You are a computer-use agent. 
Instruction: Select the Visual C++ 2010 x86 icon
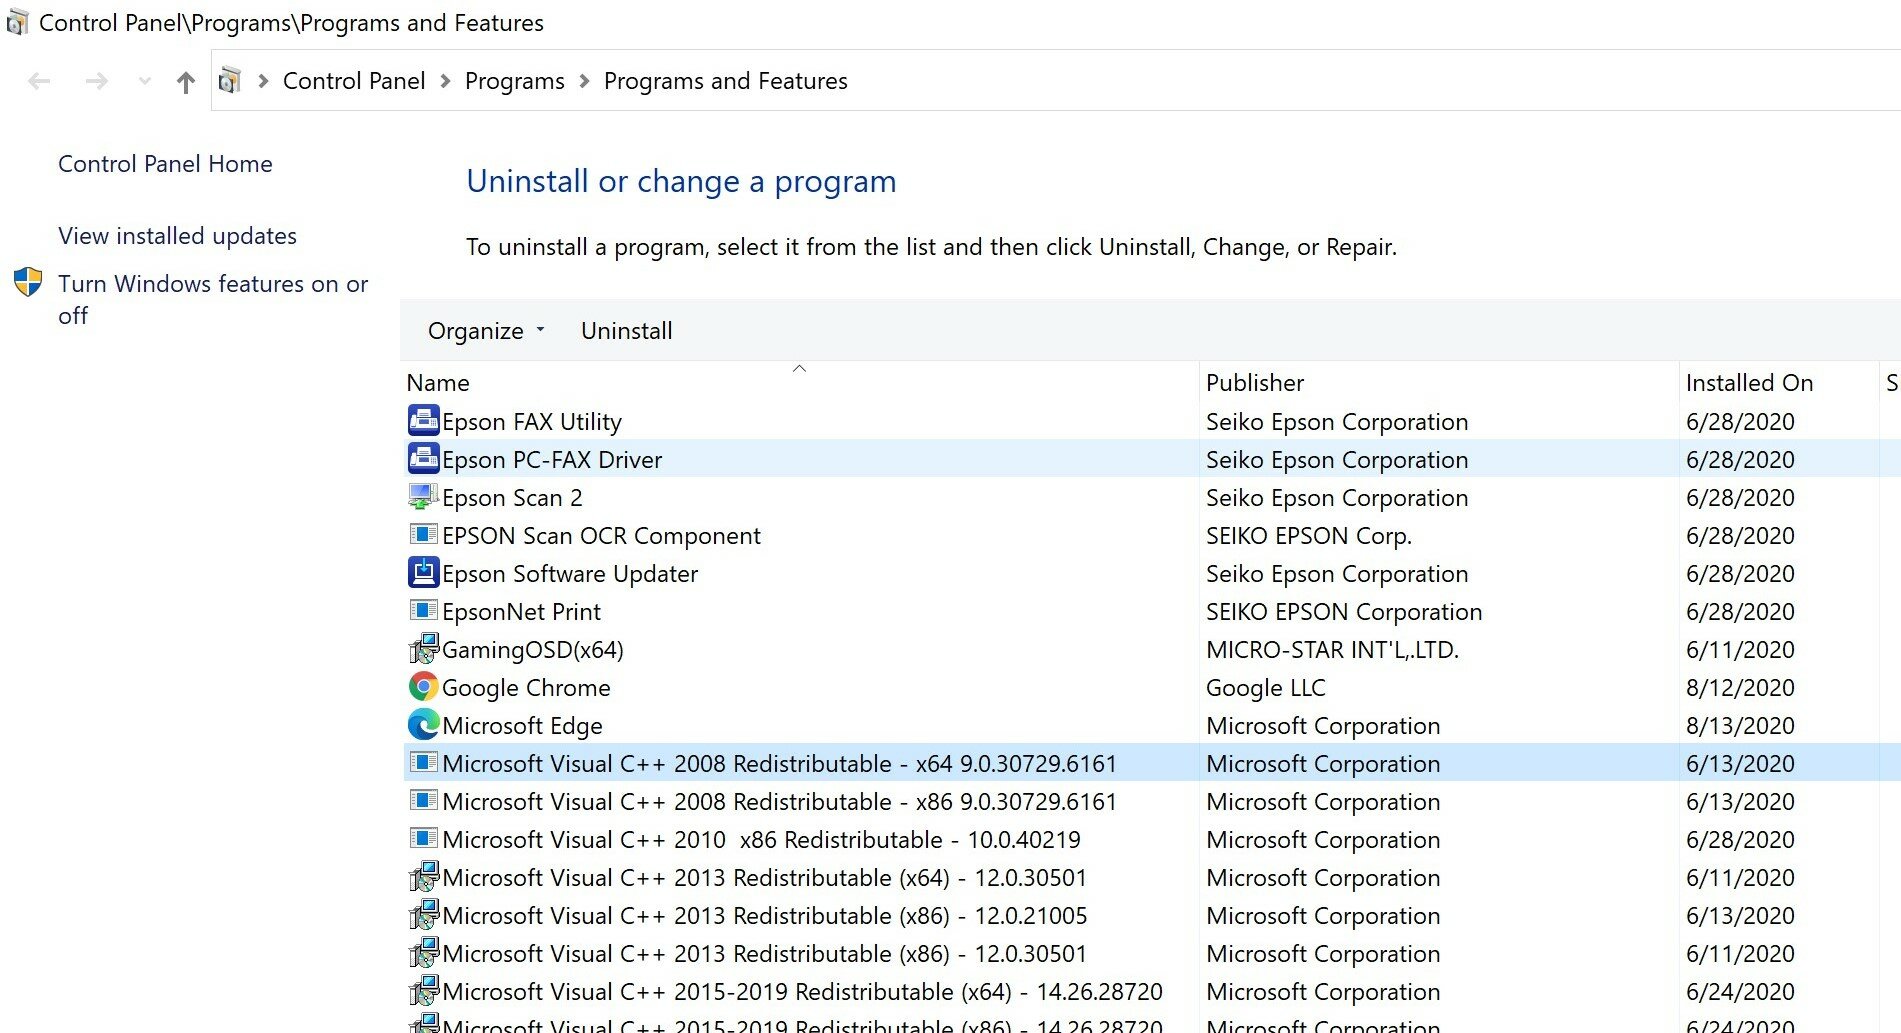424,838
